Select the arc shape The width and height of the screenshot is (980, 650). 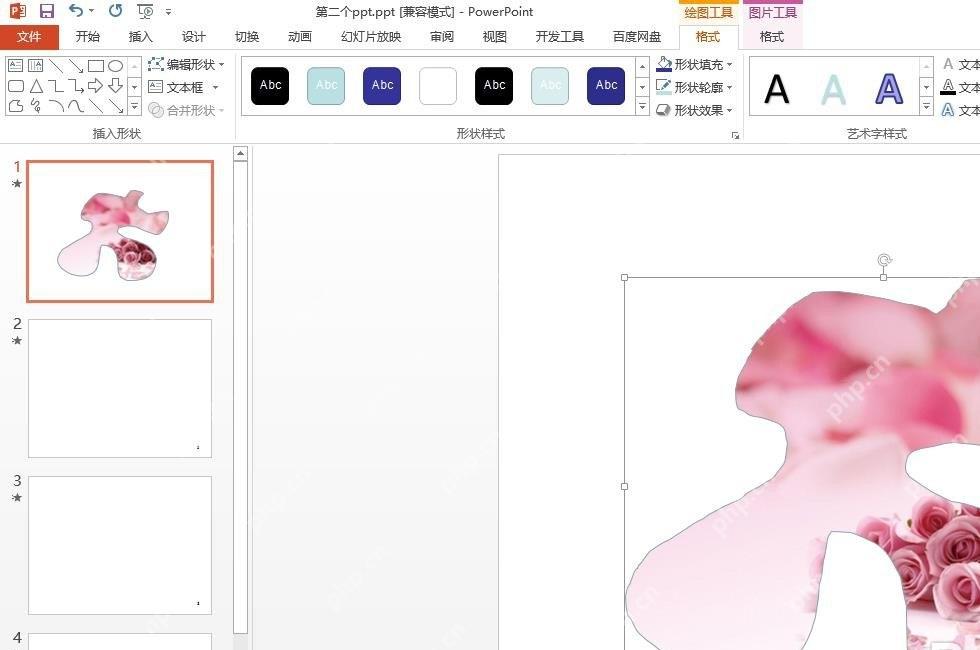pos(56,106)
